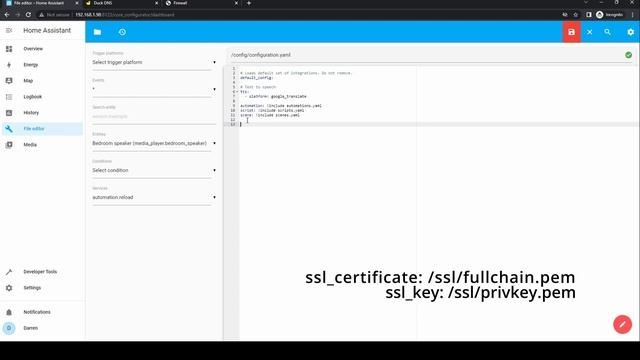Close the Duck DNS browser tab

157,3
